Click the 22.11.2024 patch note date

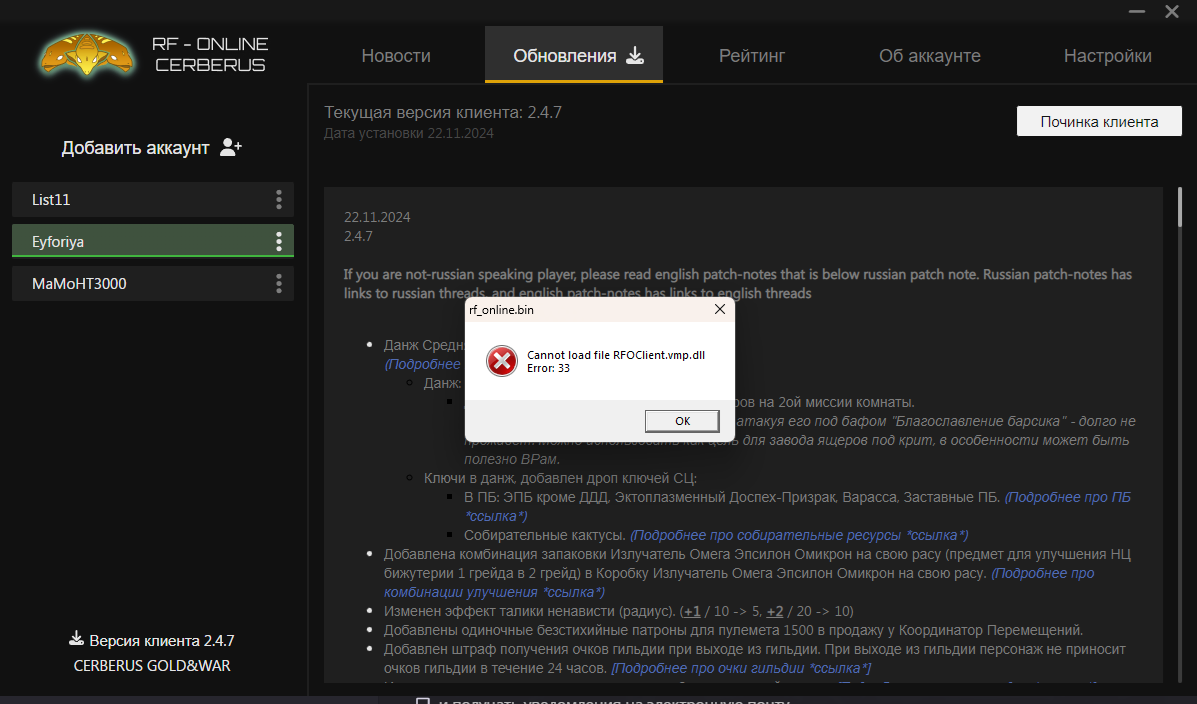(x=377, y=217)
